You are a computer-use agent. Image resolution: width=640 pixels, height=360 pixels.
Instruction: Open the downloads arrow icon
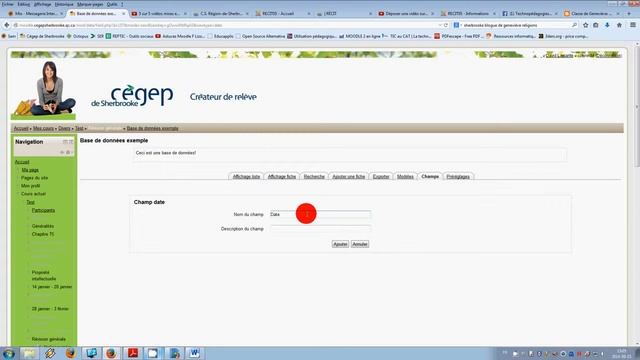607,25
